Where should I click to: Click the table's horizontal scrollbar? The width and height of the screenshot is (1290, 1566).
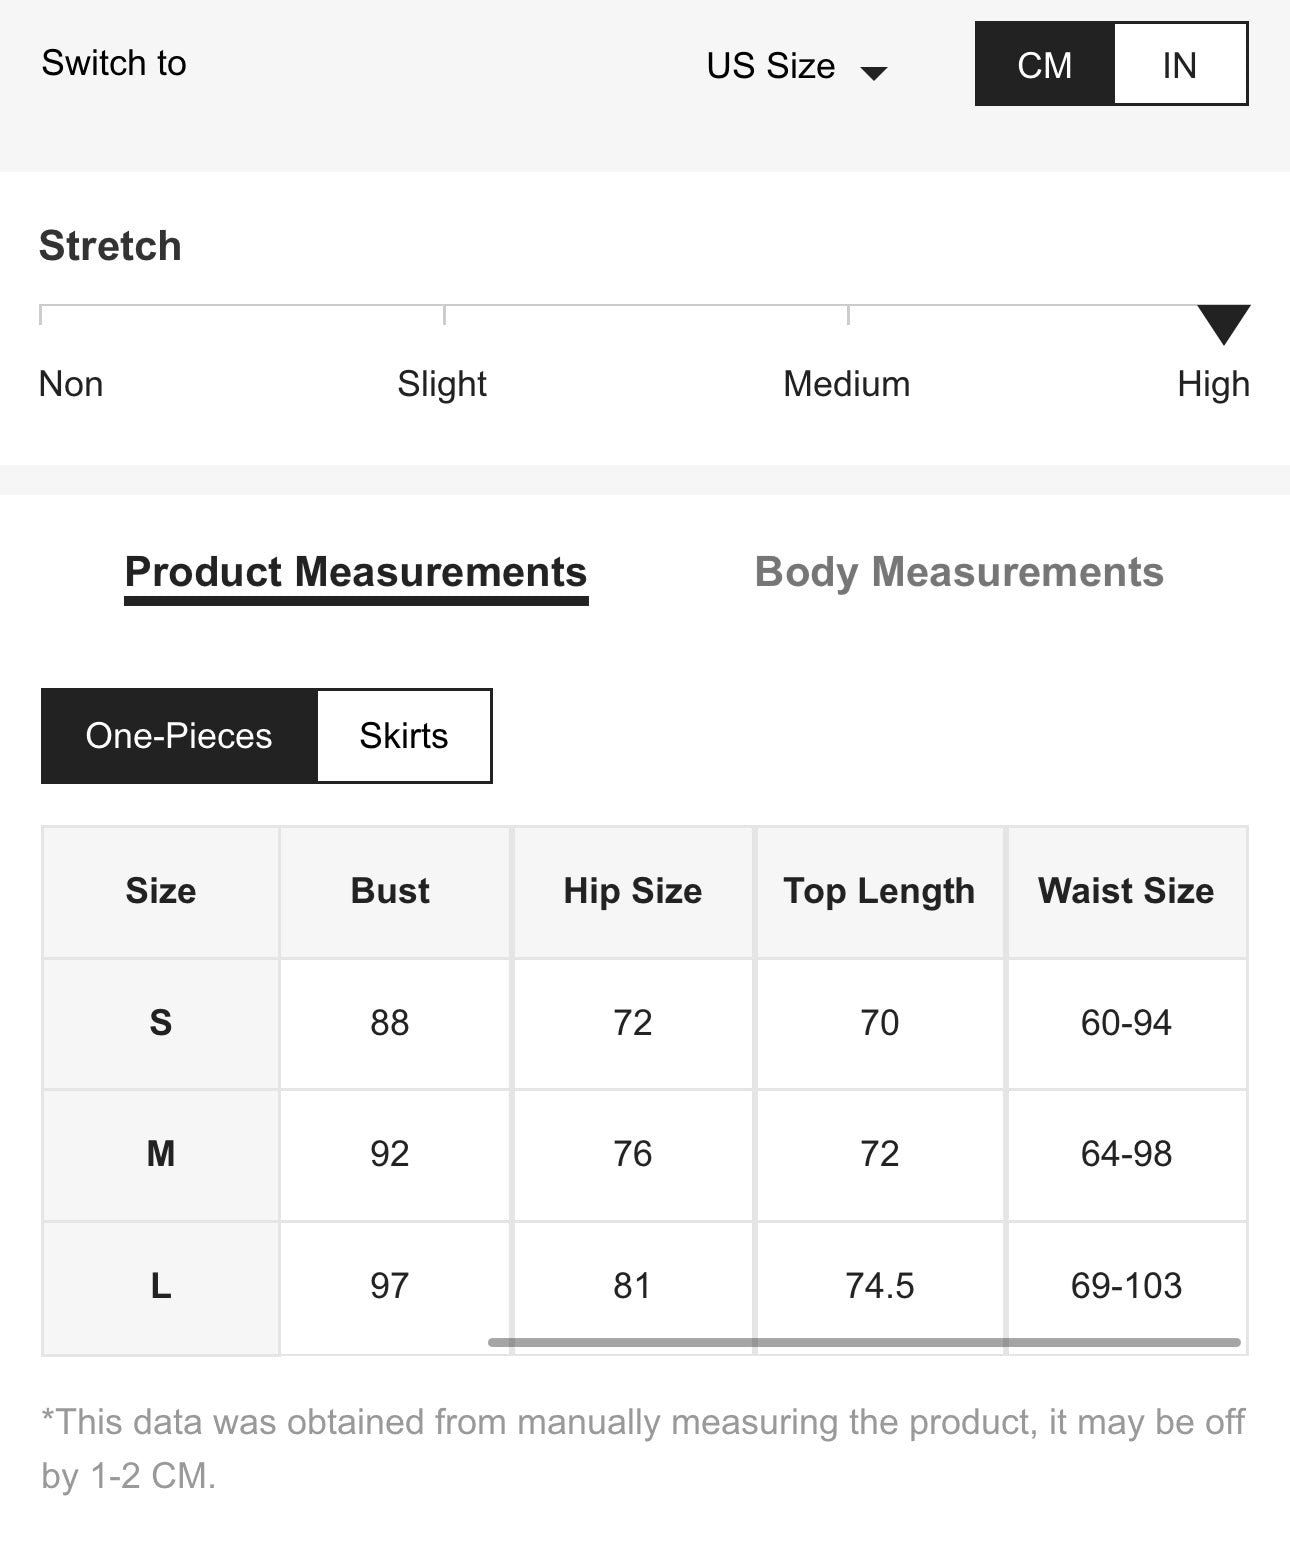[864, 1342]
